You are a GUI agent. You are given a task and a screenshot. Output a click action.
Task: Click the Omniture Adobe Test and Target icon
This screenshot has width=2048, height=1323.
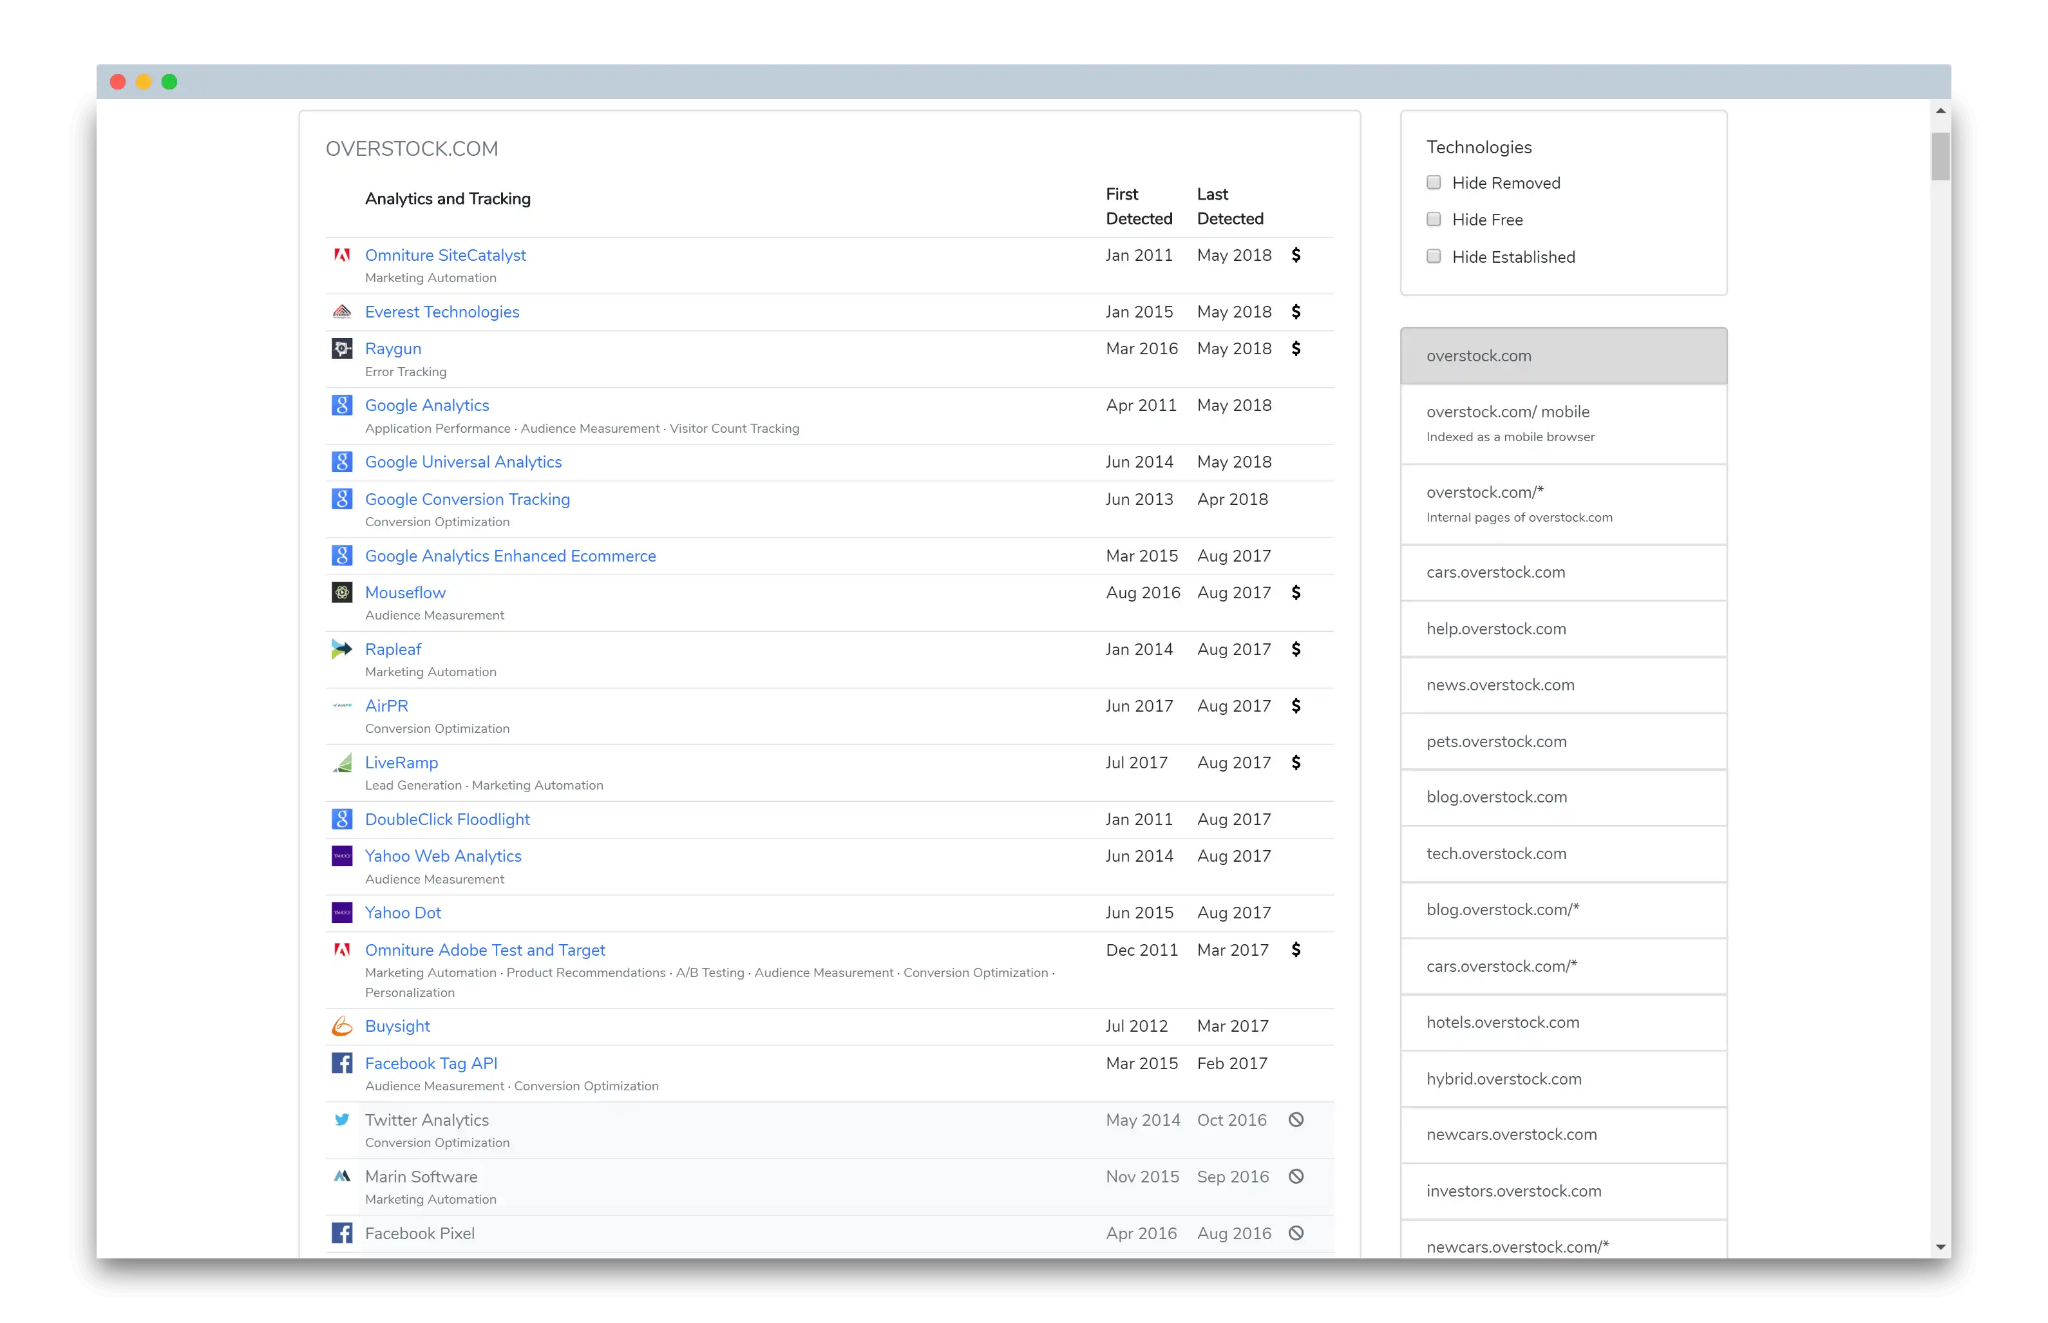pos(342,950)
